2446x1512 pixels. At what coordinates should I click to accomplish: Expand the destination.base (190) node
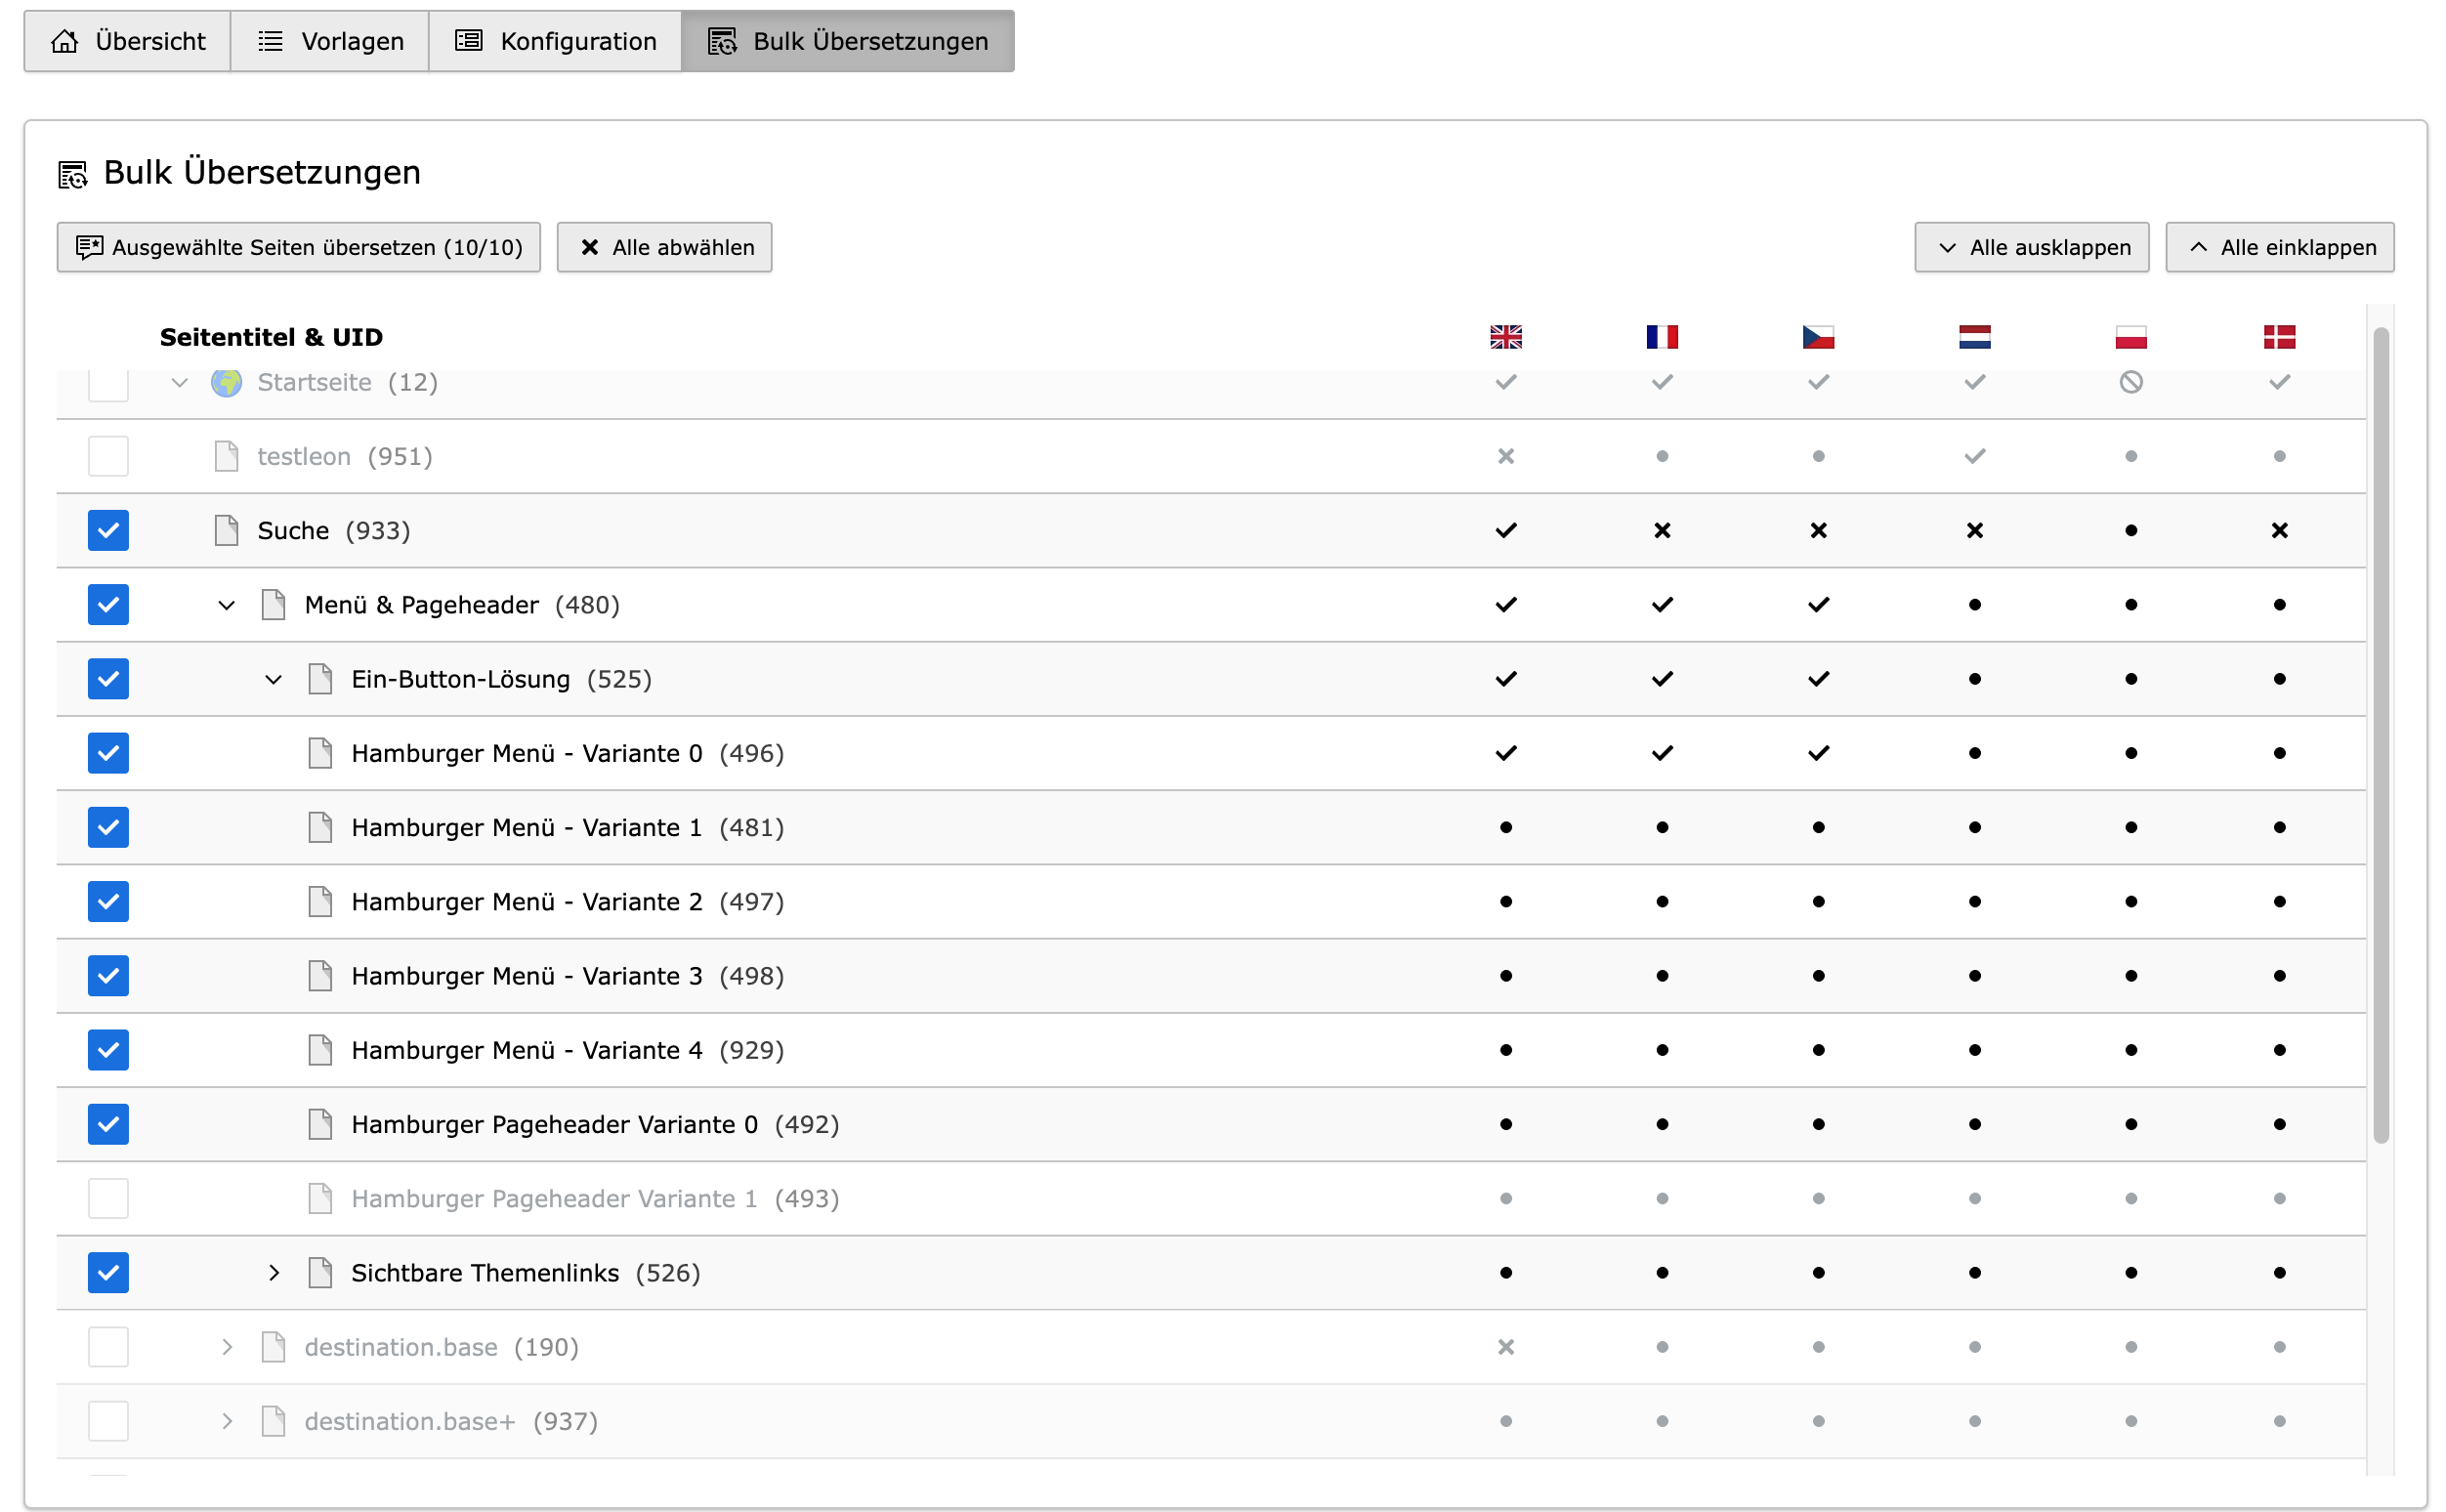226,1347
